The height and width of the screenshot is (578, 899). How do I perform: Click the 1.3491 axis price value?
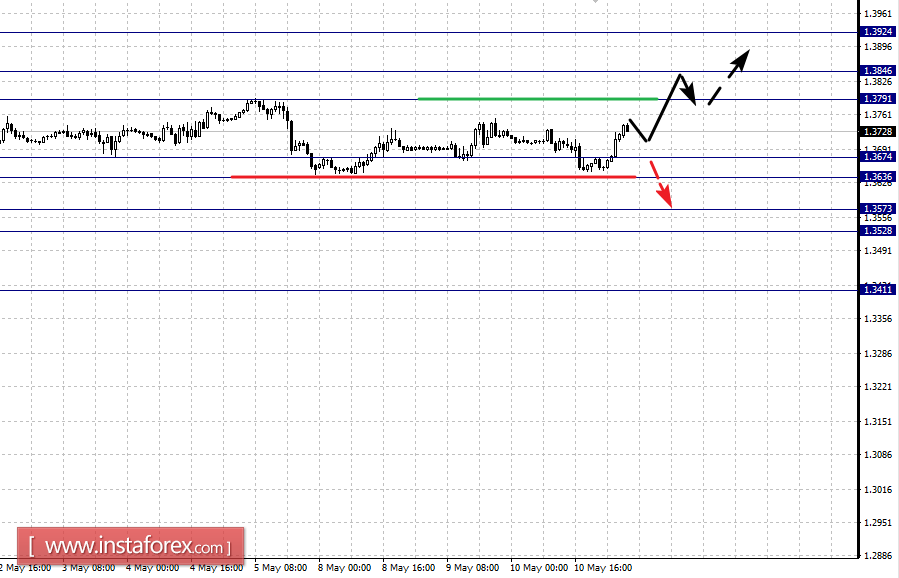pyautogui.click(x=878, y=251)
